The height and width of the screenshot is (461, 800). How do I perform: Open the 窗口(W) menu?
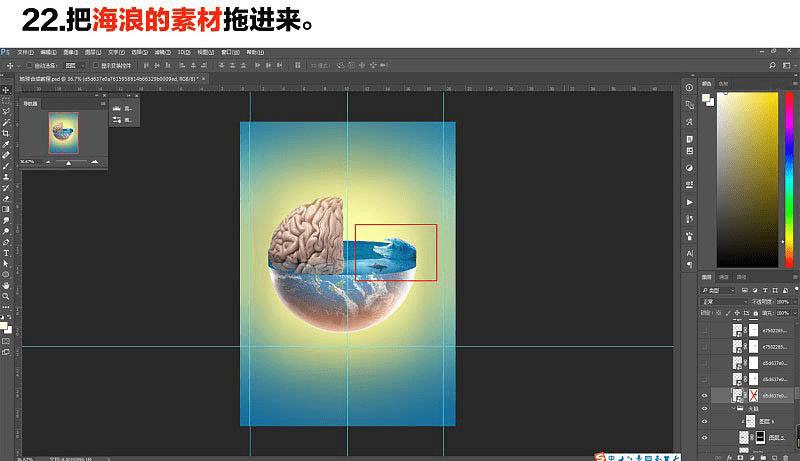230,53
